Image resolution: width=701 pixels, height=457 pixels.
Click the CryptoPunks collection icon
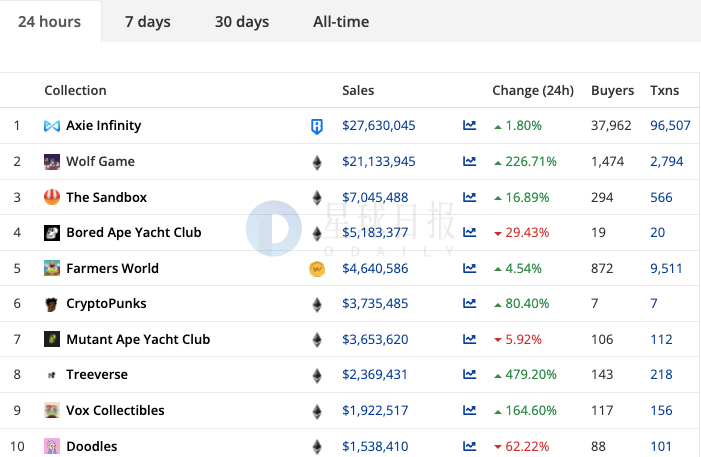click(52, 304)
